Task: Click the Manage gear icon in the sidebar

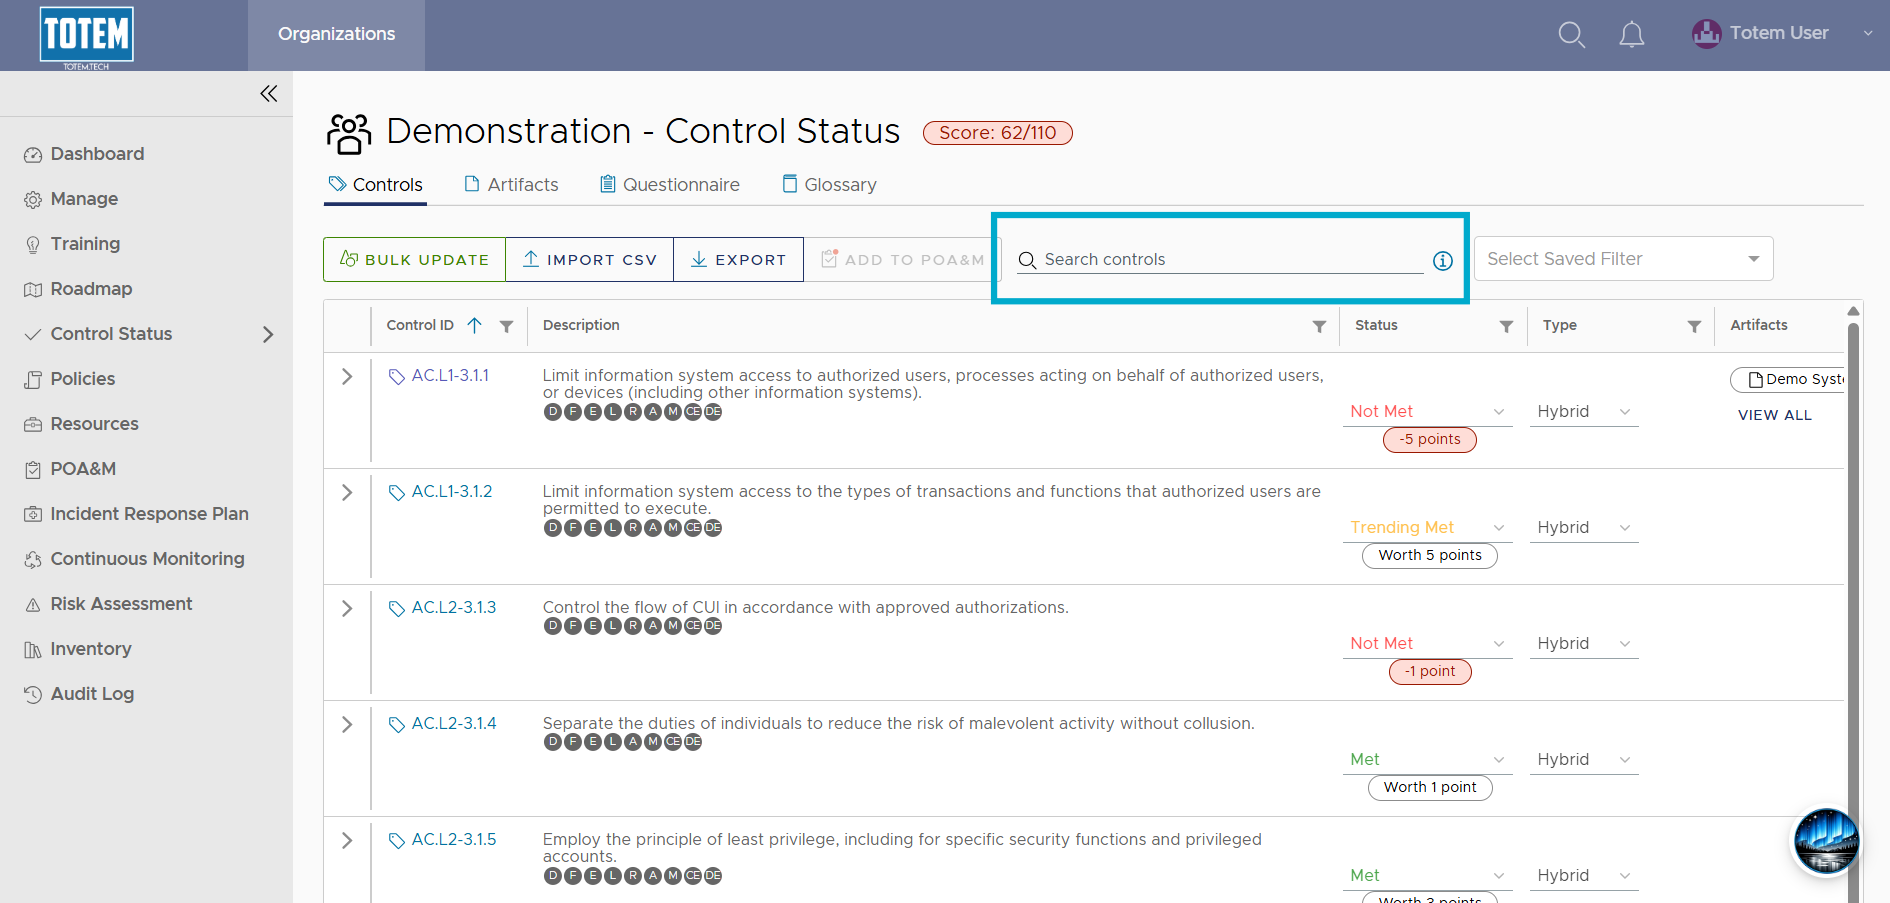Action: click(33, 200)
